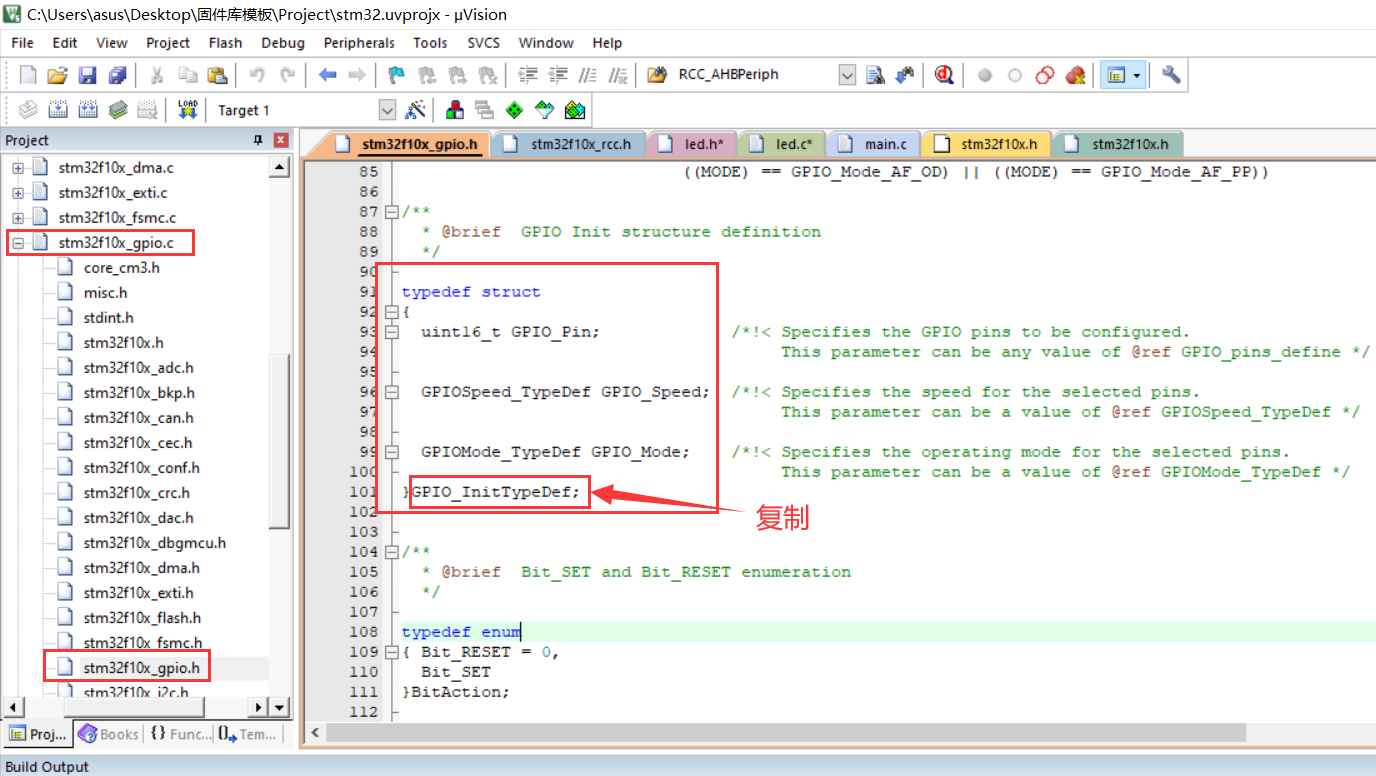Switch to the stm32f10x_rcc.h tab
Screen dimensions: 1376x776
click(x=568, y=144)
